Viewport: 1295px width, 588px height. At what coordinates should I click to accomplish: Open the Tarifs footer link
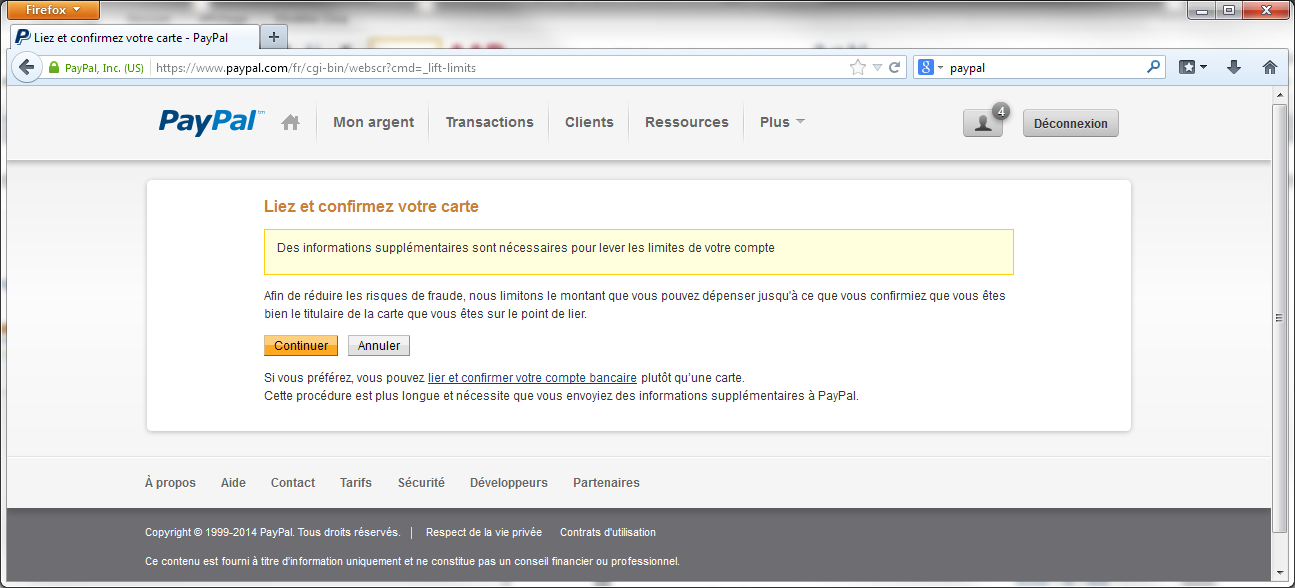tap(356, 483)
